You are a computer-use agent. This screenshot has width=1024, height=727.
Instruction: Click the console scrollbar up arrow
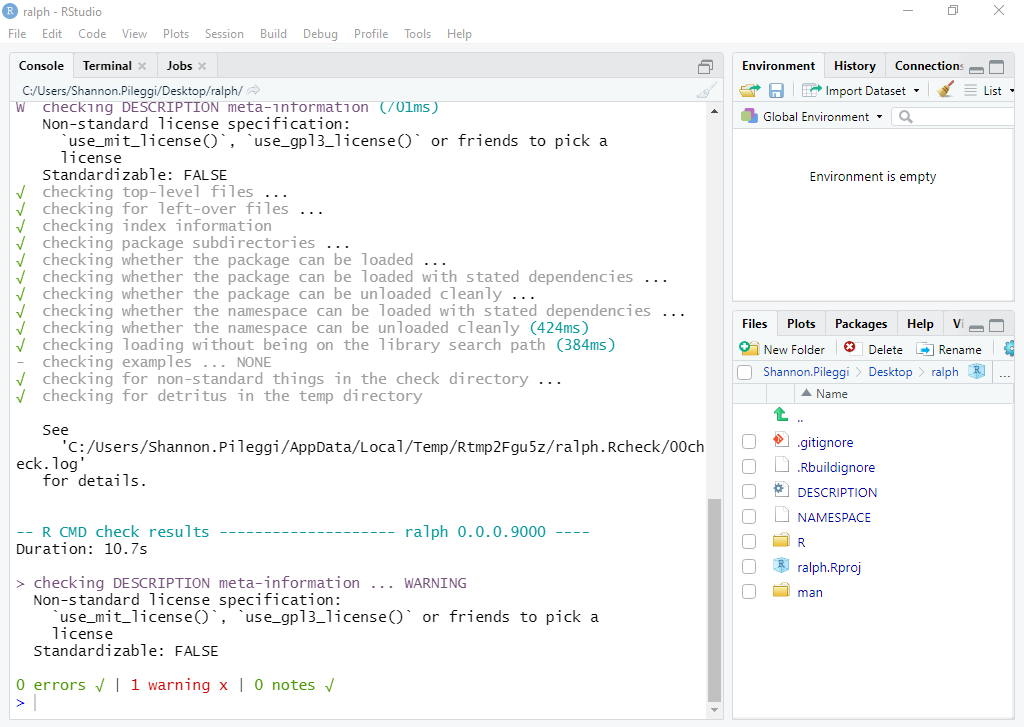pos(714,112)
